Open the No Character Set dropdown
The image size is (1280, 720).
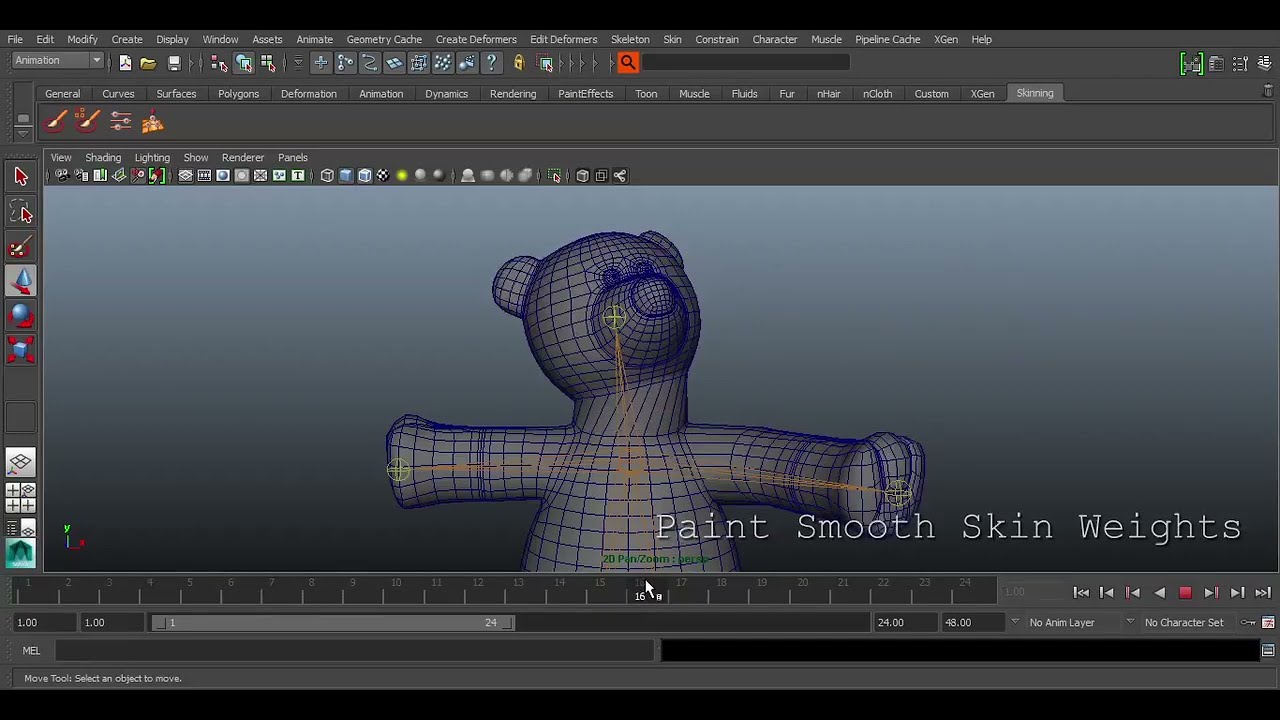[x=1183, y=622]
